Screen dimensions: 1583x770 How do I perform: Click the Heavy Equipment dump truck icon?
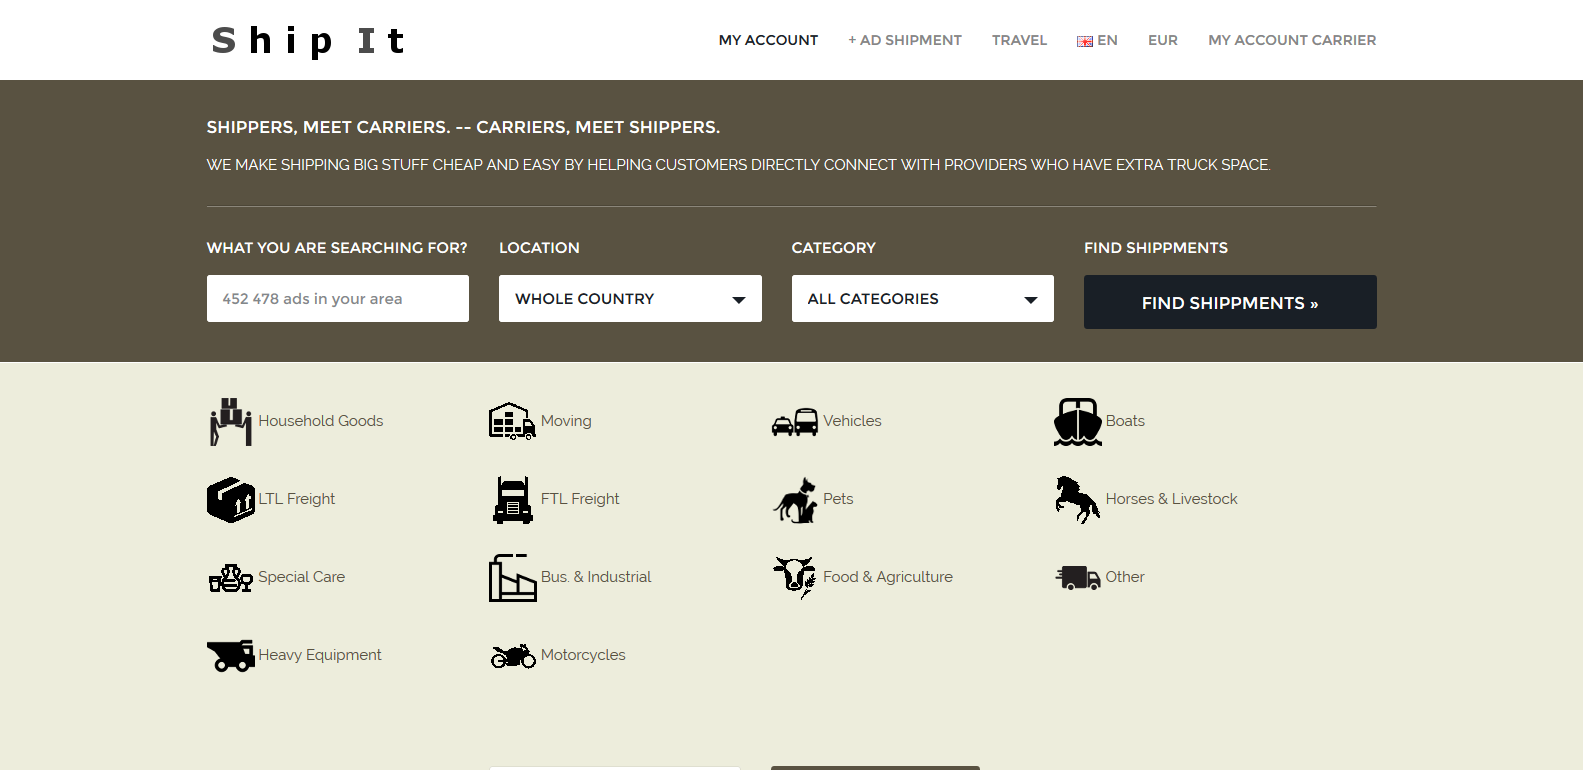point(230,655)
